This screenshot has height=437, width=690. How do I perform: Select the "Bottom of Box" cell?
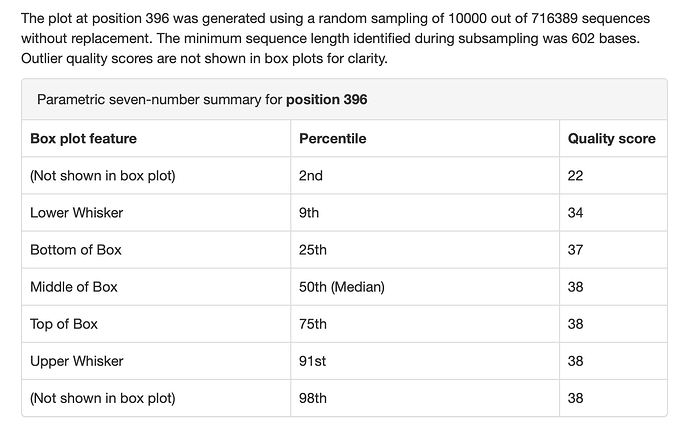(75, 250)
